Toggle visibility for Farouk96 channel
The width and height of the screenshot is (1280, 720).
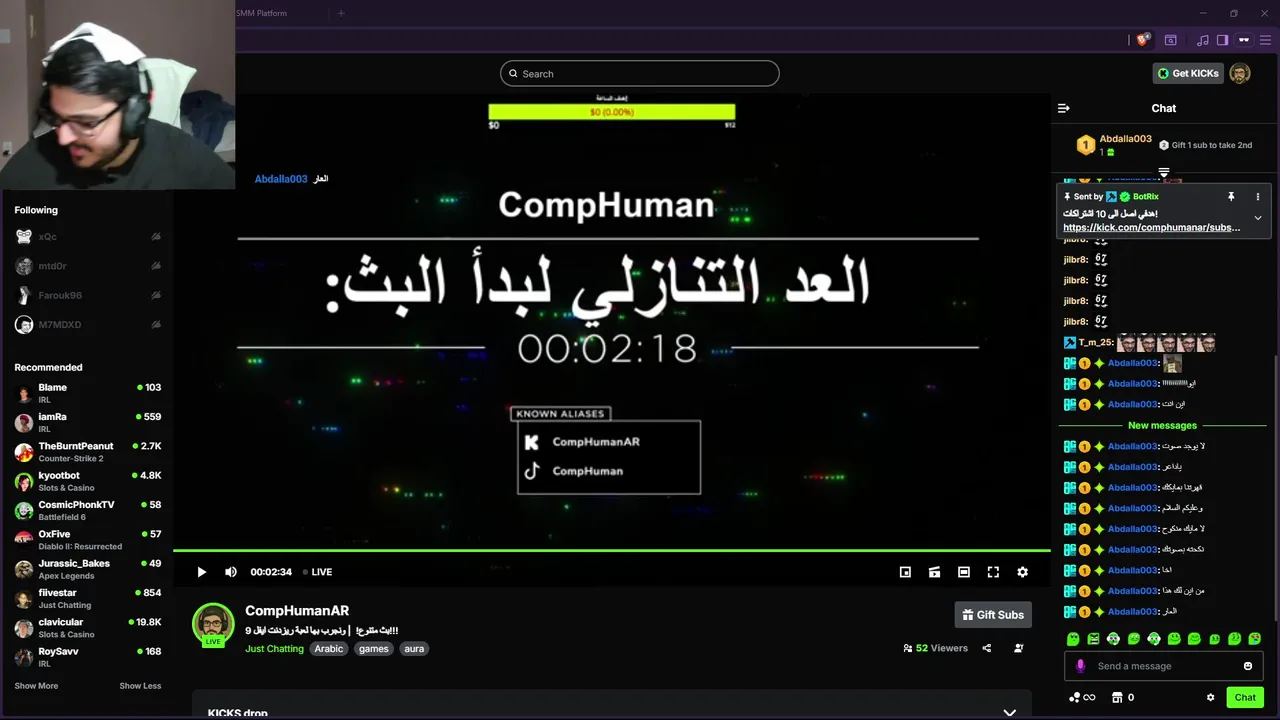pos(156,296)
